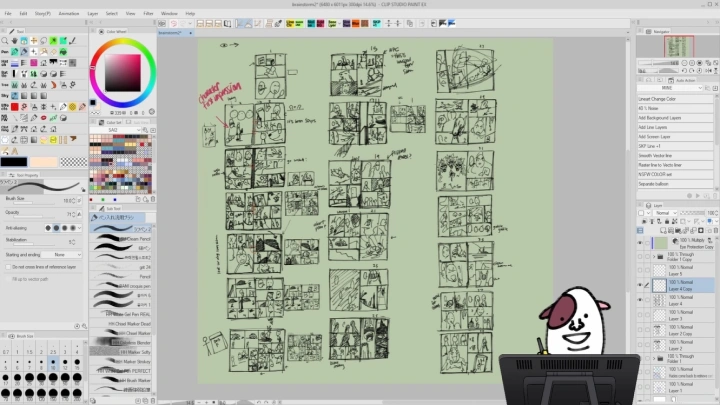Select the 2.5 brush size preset
Screen dimensions: 720x405
(51, 352)
